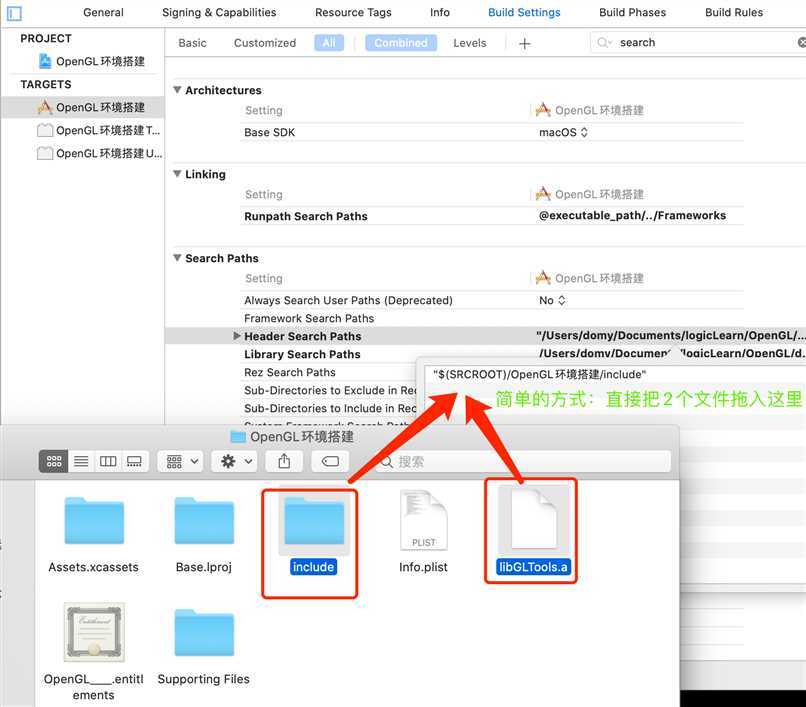The image size is (806, 707).
Task: Open the Build Rules tab
Action: [734, 12]
